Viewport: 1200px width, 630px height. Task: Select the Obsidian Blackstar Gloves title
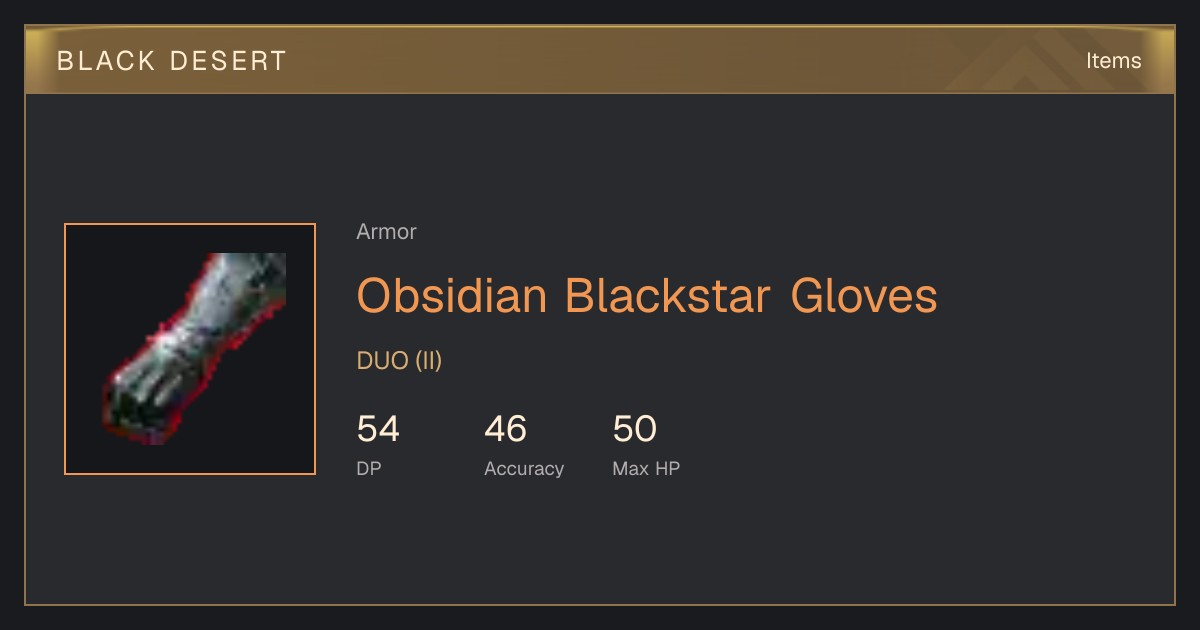click(x=647, y=296)
